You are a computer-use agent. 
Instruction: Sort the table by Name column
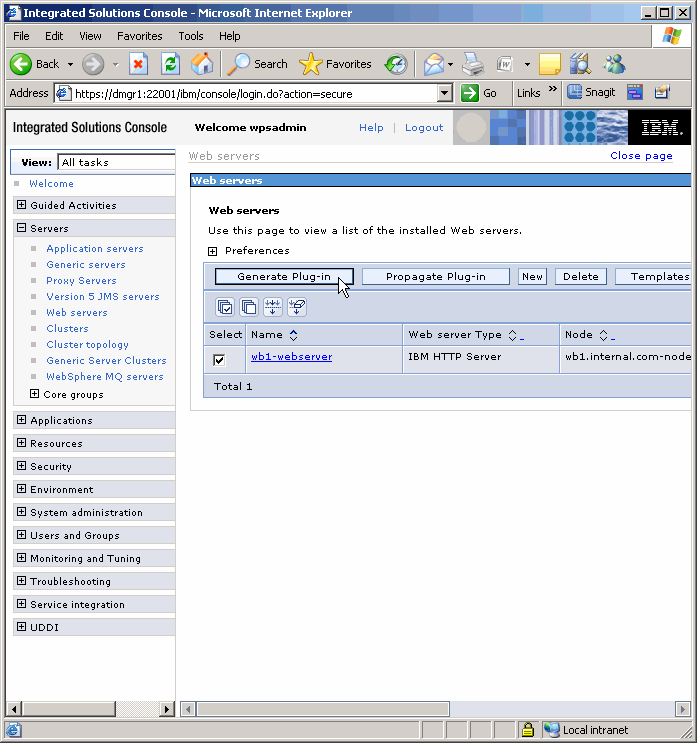(x=293, y=335)
